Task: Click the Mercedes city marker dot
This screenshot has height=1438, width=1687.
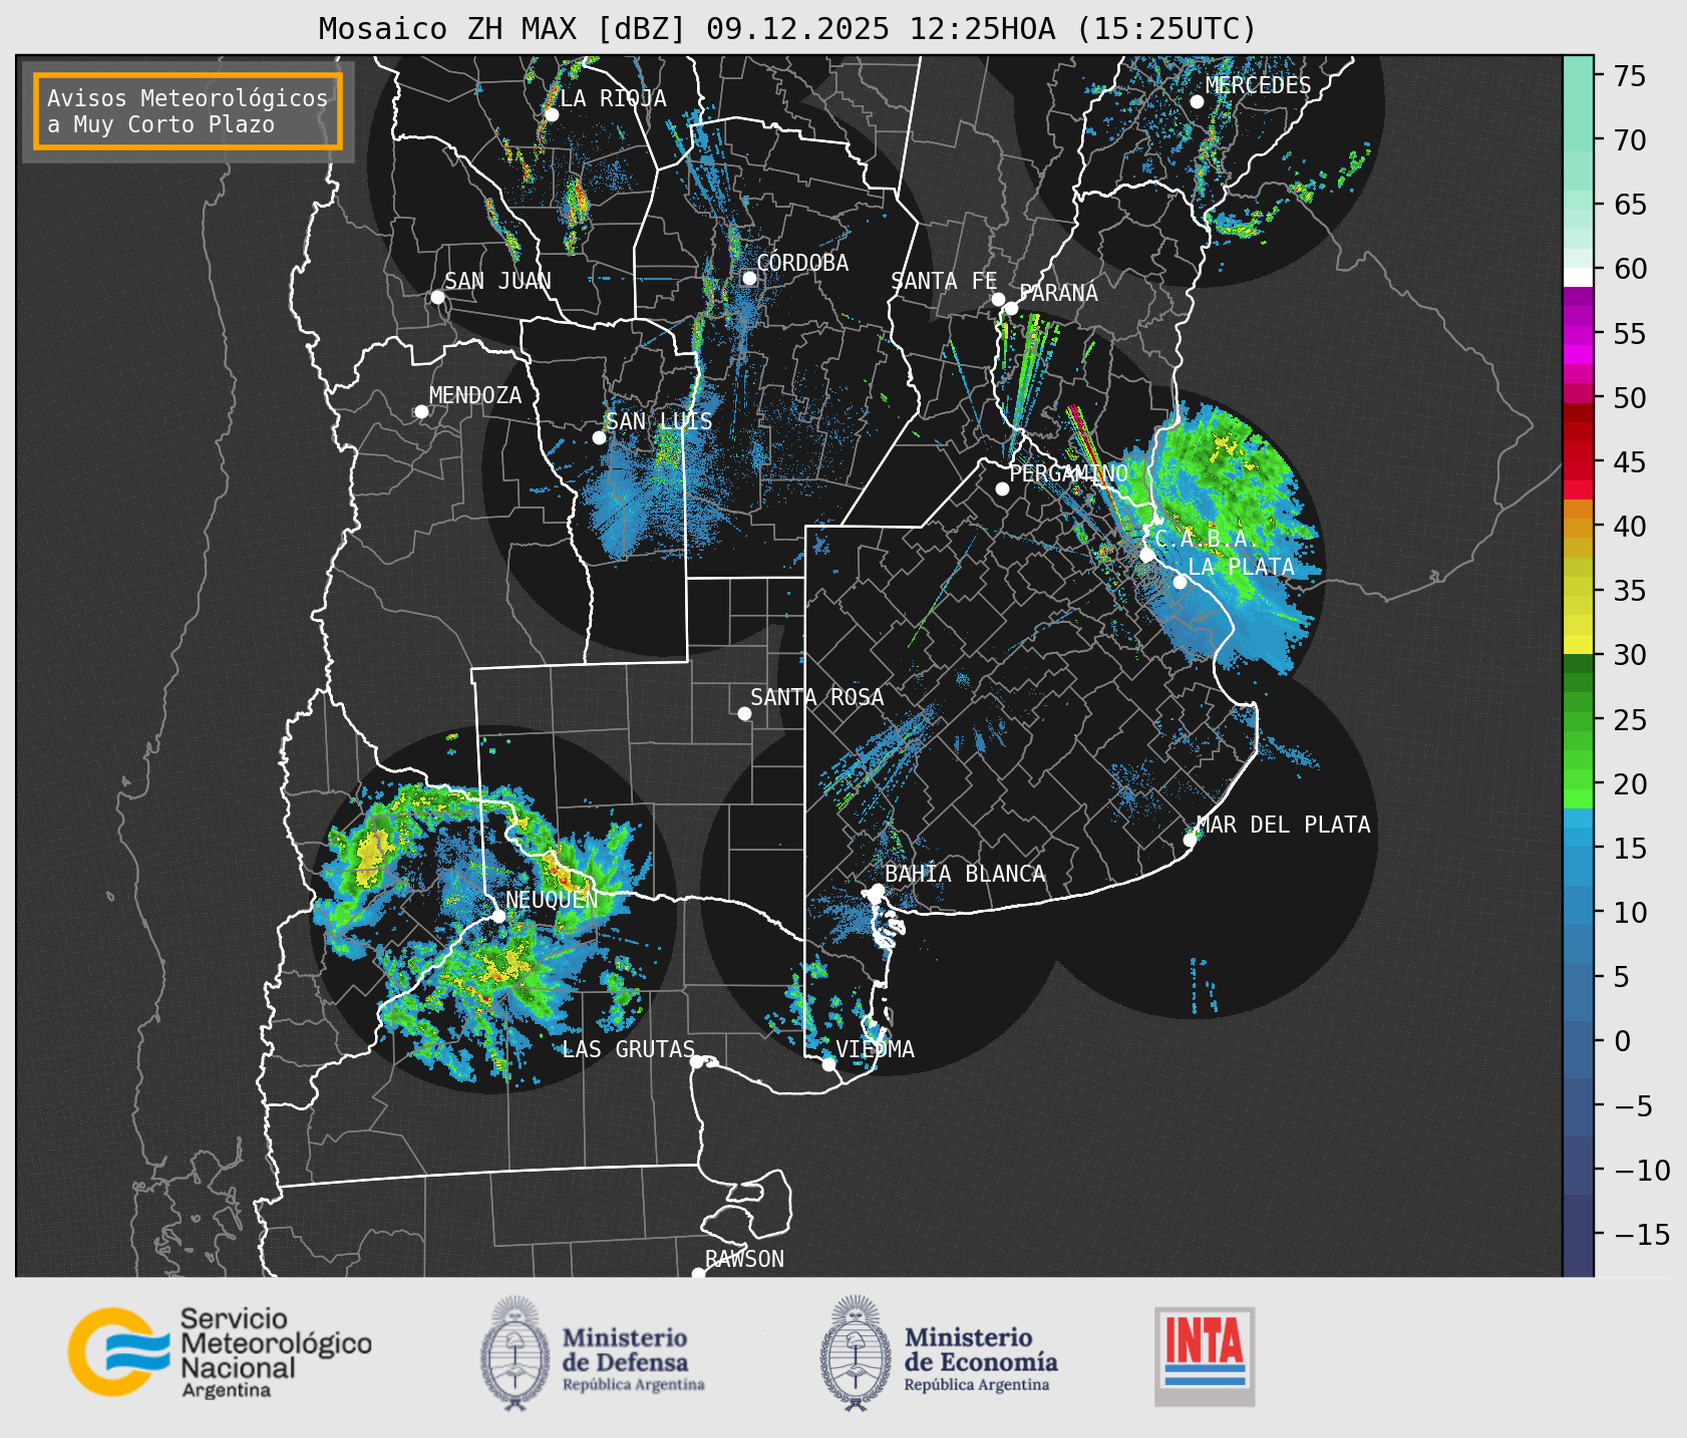Action: click(1196, 102)
